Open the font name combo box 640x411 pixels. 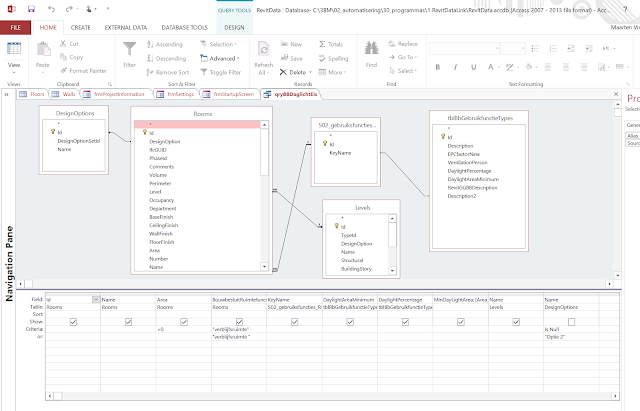click(464, 49)
